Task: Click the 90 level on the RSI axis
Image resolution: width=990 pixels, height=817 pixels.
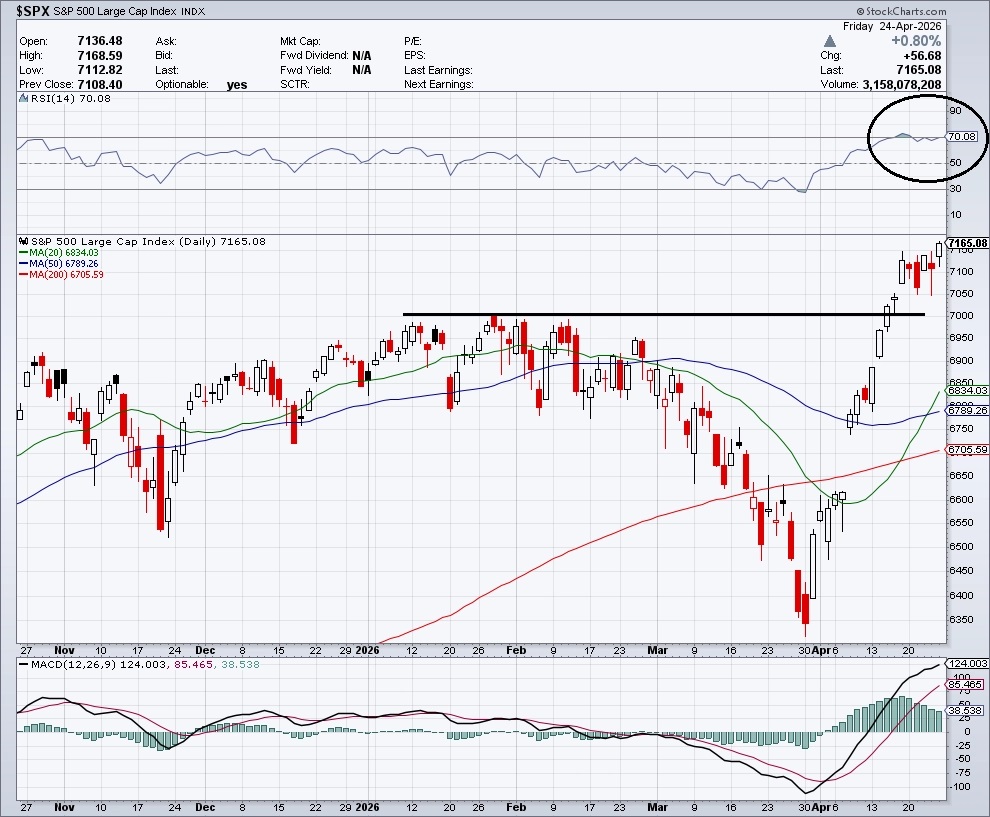Action: [x=956, y=111]
